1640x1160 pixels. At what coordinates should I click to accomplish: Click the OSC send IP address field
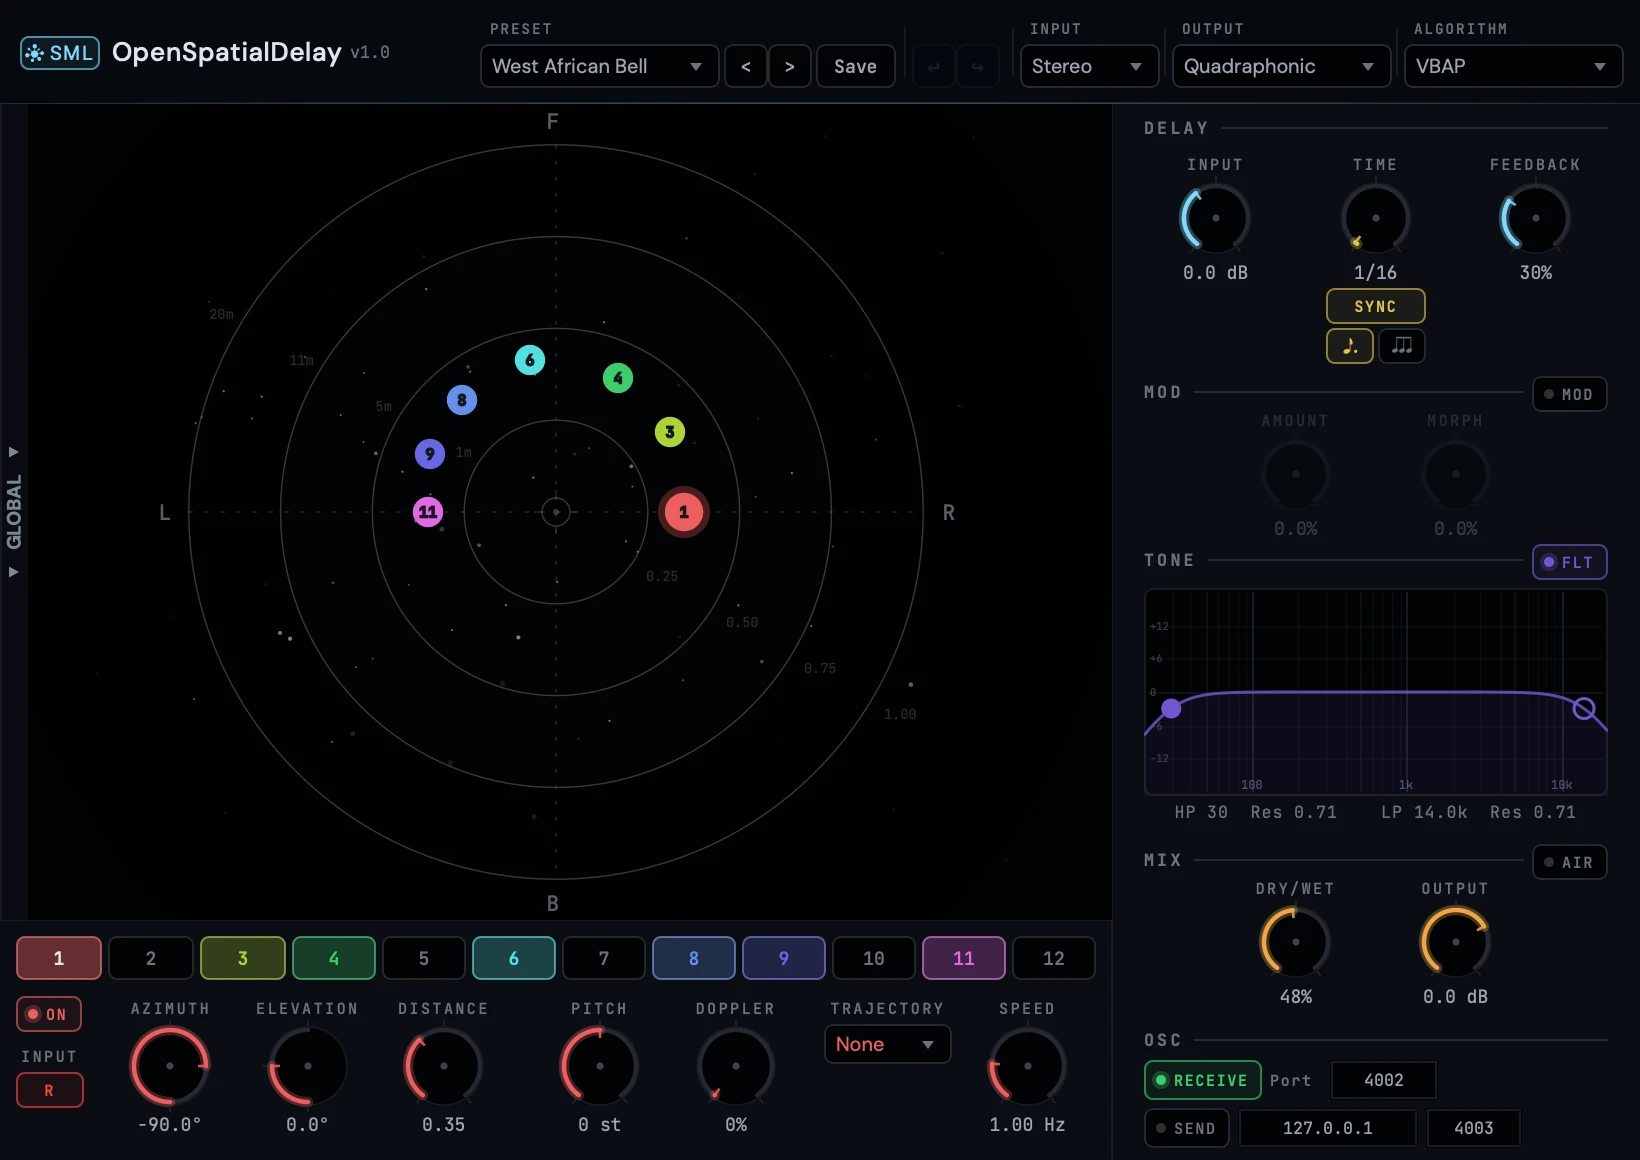pyautogui.click(x=1328, y=1128)
